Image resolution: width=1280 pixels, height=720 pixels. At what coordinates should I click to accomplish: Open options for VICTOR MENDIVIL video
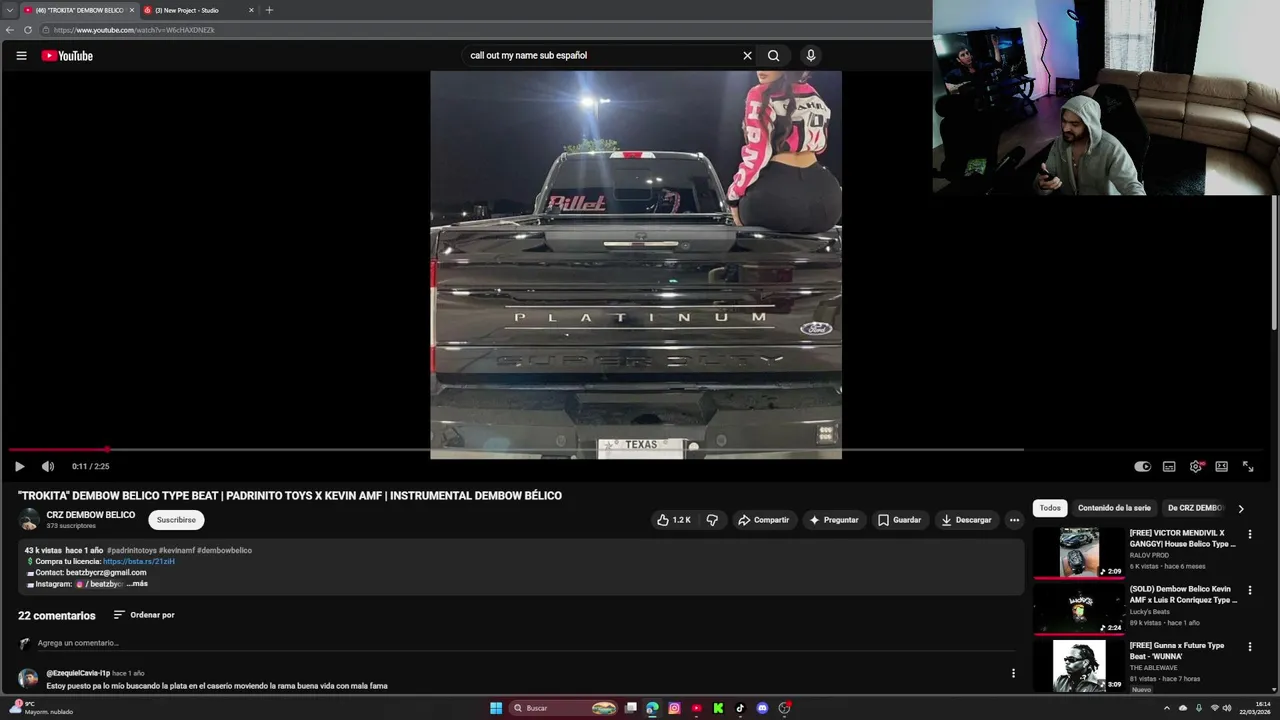1249,535
